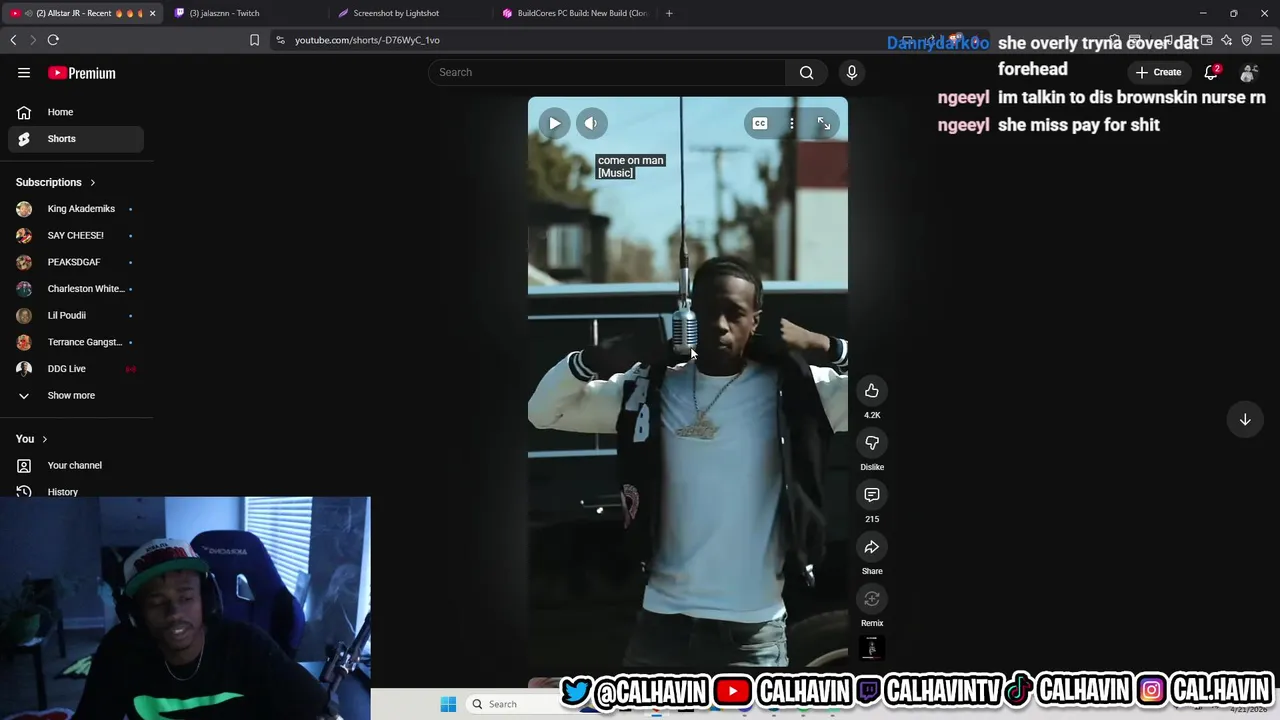1280x720 pixels.
Task: Open King Akademiks channel
Action: tap(76, 209)
